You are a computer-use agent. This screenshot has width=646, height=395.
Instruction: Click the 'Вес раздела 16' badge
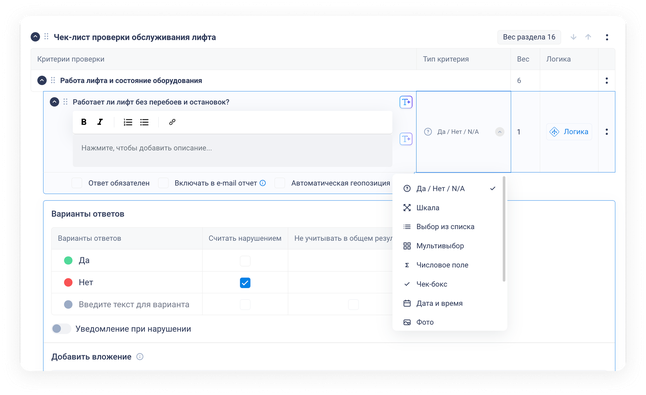tap(529, 37)
